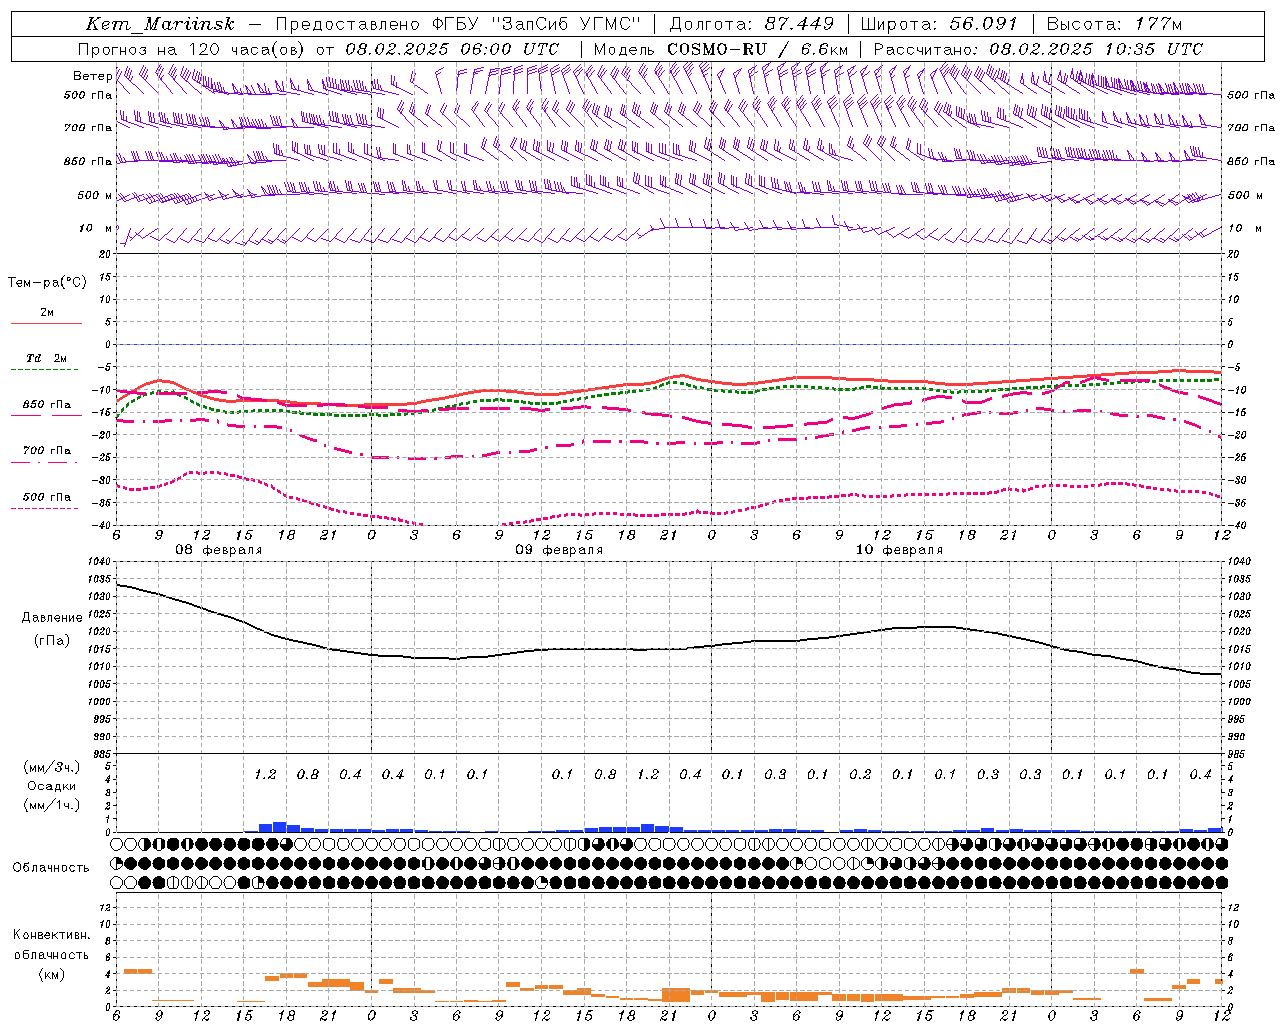This screenshot has width=1280, height=1024.
Task: Click the 'Облачность' cloud cover label
Action: pyautogui.click(x=51, y=868)
